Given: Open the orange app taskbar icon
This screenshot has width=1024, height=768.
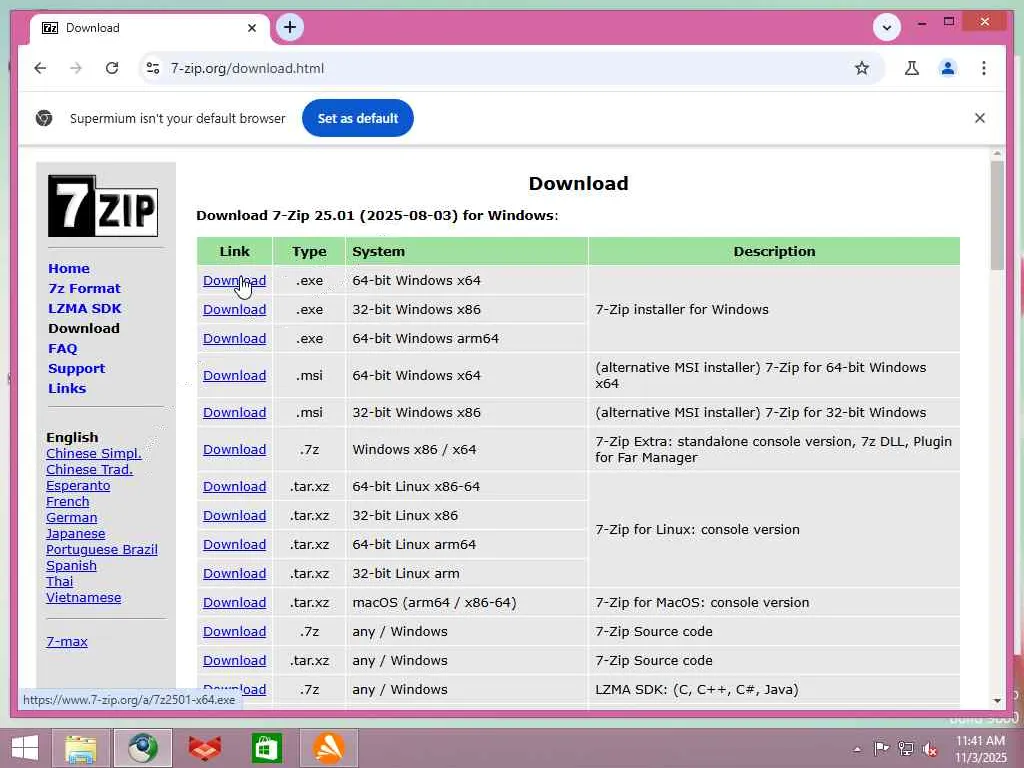Looking at the screenshot, I should pyautogui.click(x=328, y=748).
